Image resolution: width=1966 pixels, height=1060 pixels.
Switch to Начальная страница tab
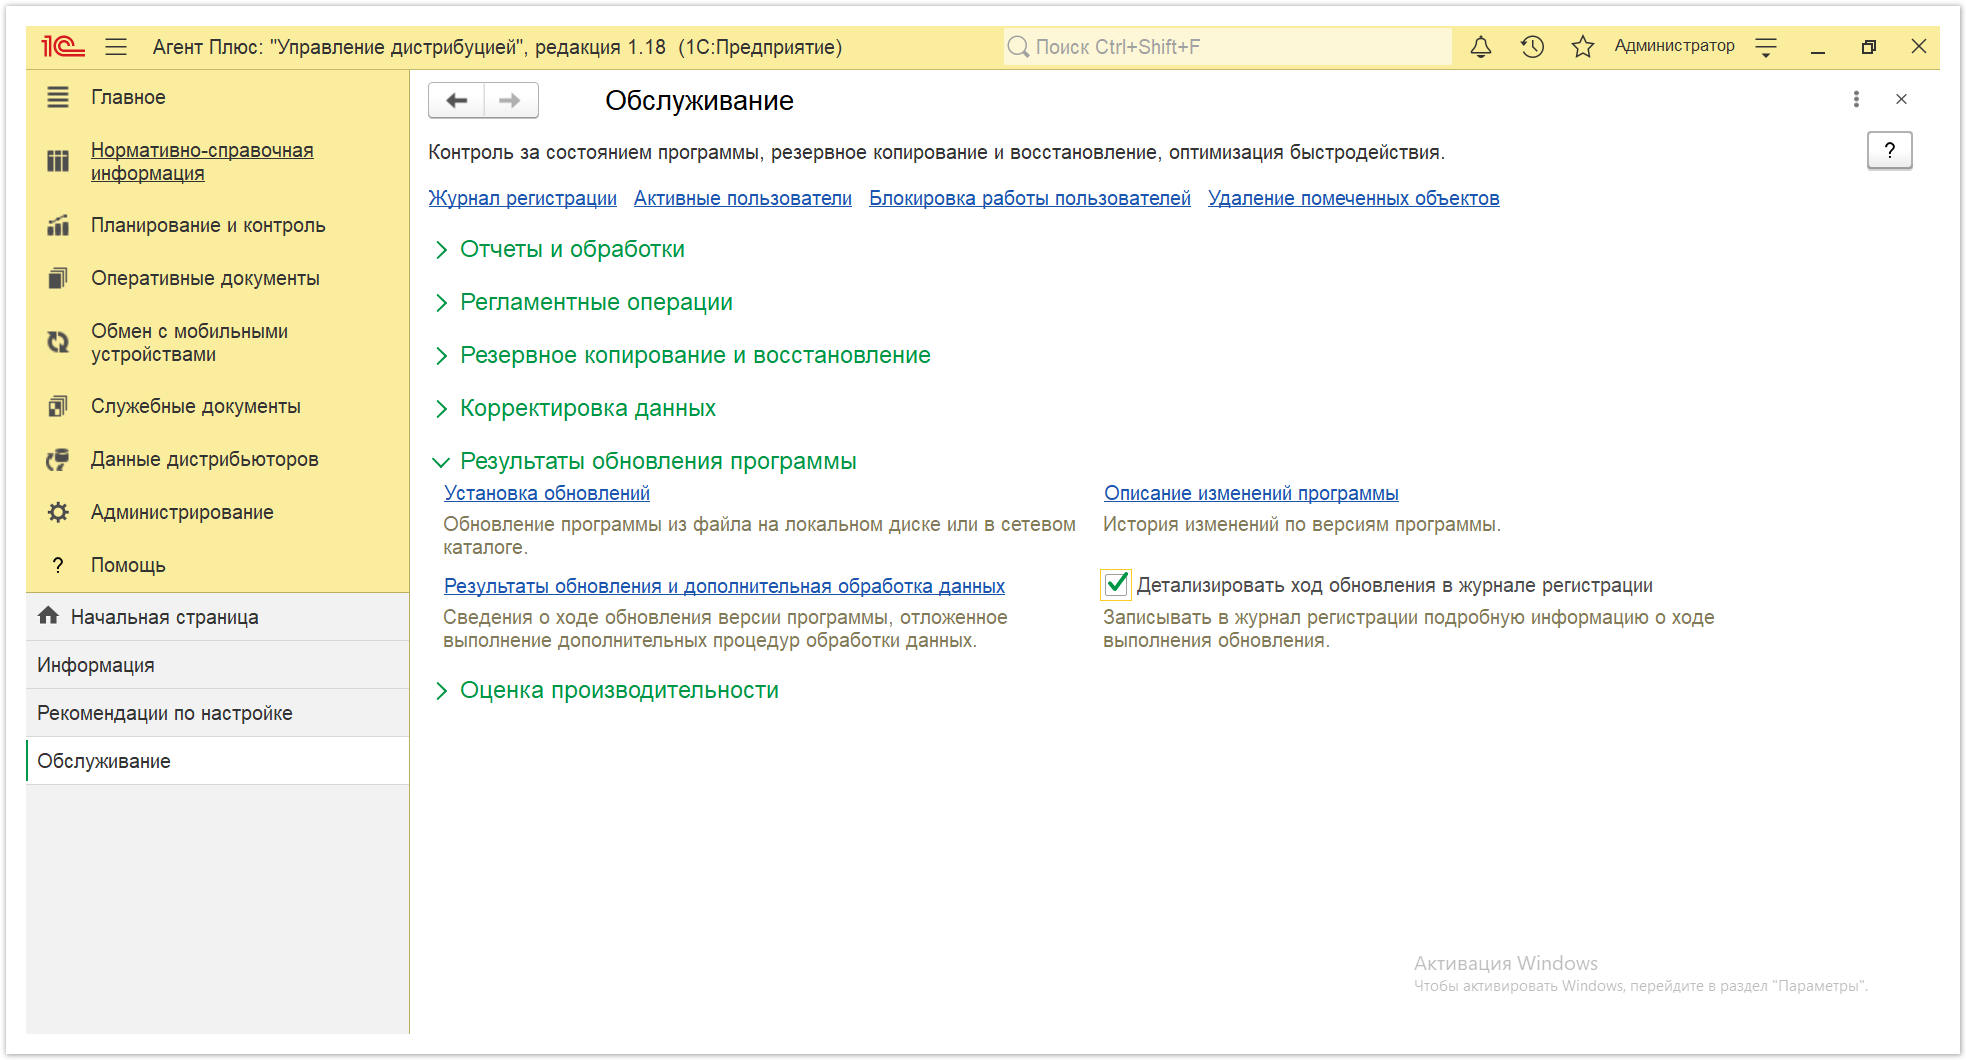click(218, 617)
